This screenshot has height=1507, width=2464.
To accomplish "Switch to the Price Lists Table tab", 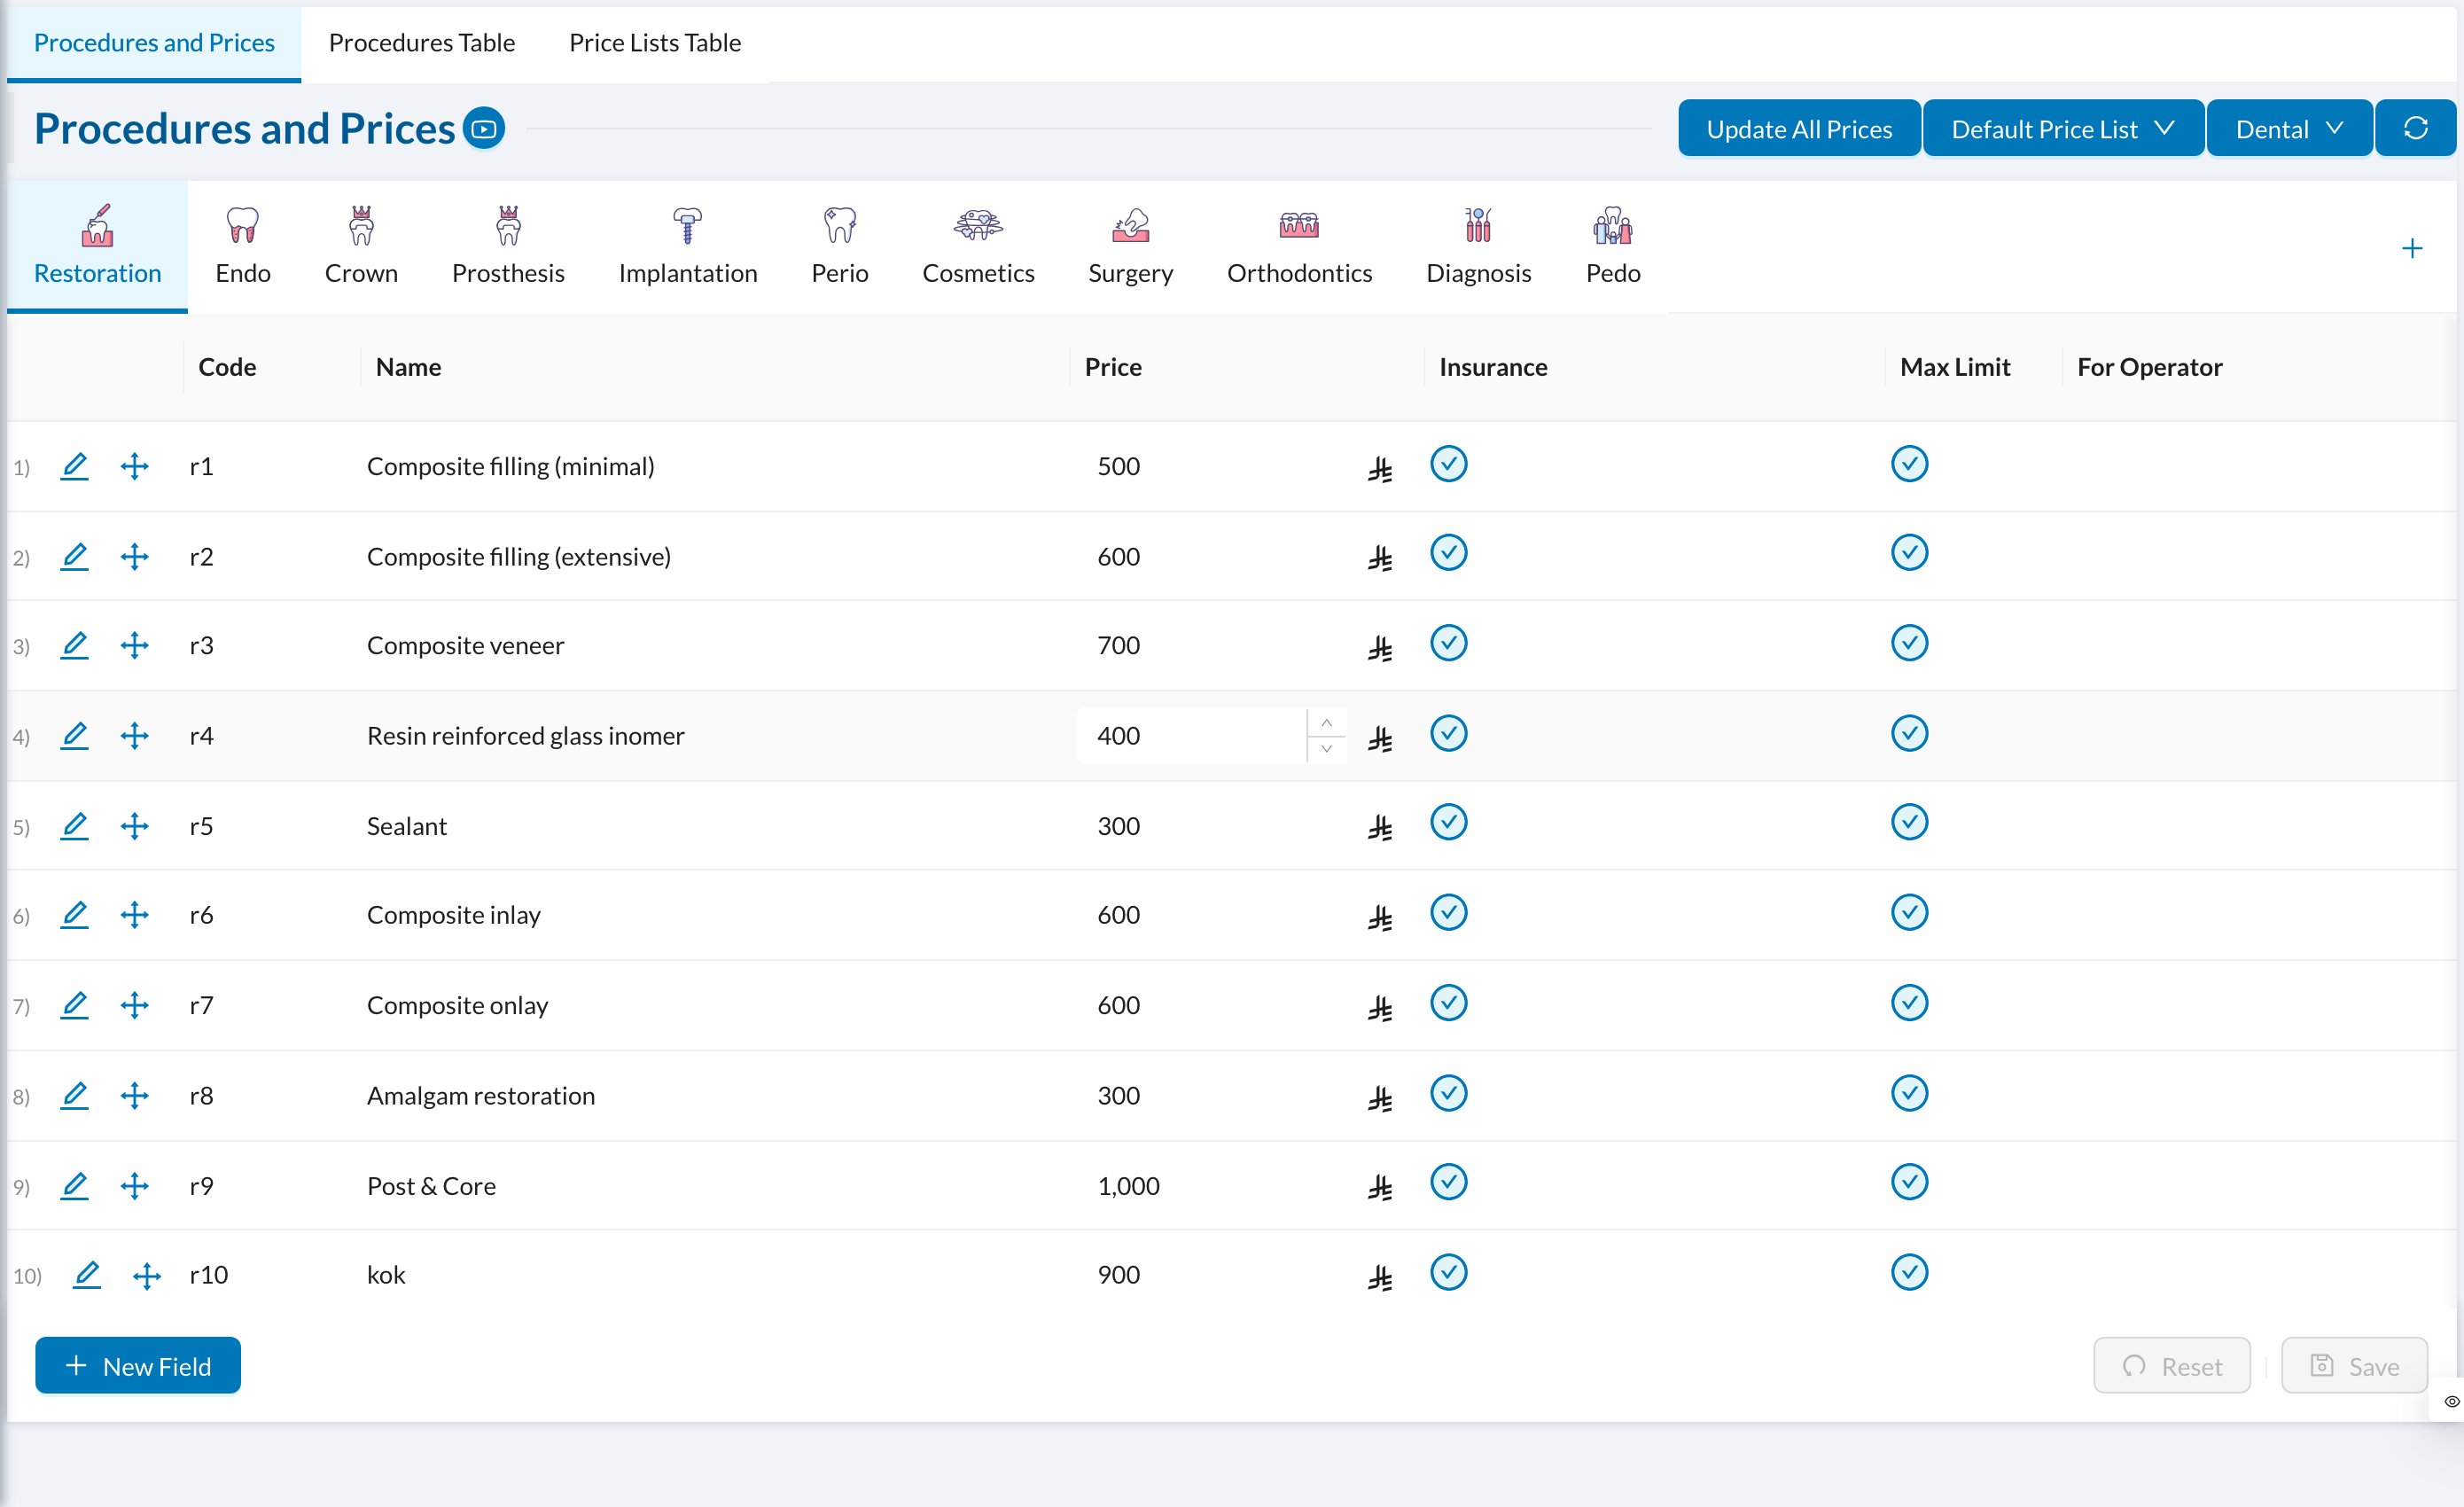I will tap(655, 42).
